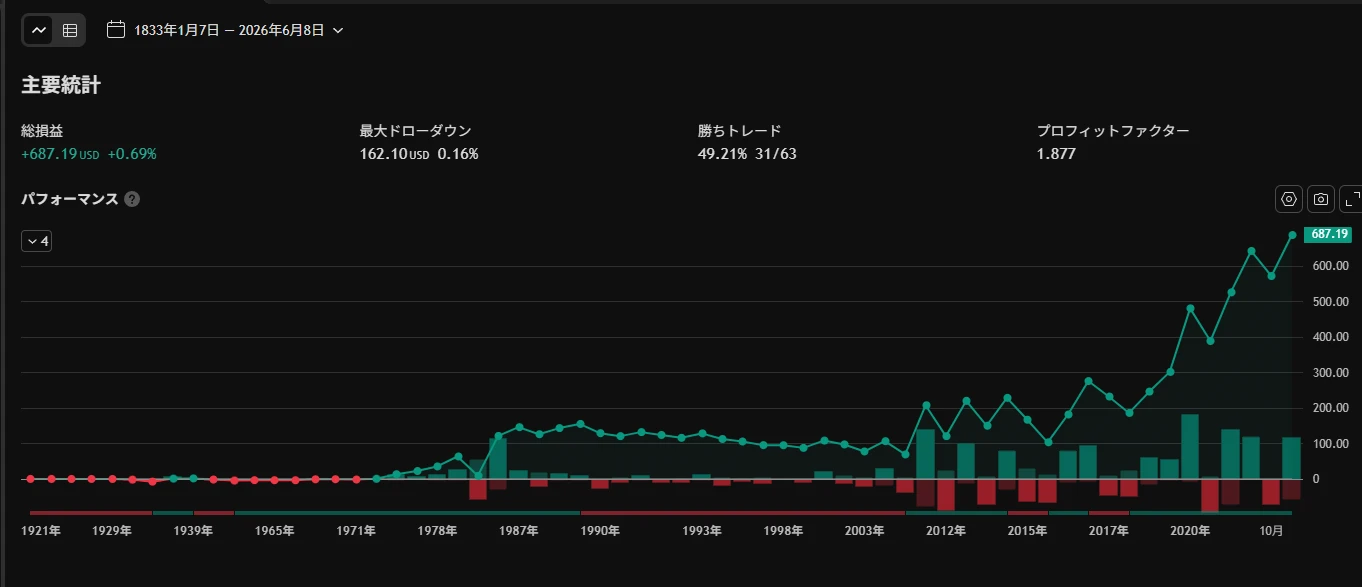The height and width of the screenshot is (587, 1362).
Task: Expand the date range chevron arrow
Action: pyautogui.click(x=338, y=31)
